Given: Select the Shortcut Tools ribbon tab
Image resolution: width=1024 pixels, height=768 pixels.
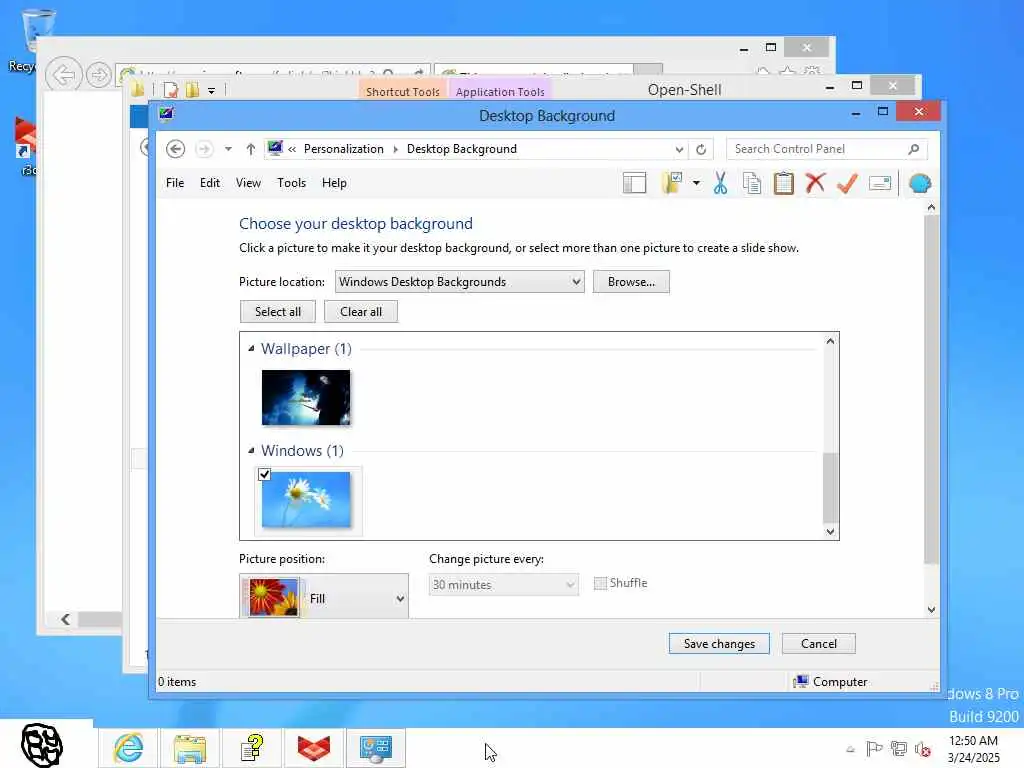Looking at the screenshot, I should [402, 91].
